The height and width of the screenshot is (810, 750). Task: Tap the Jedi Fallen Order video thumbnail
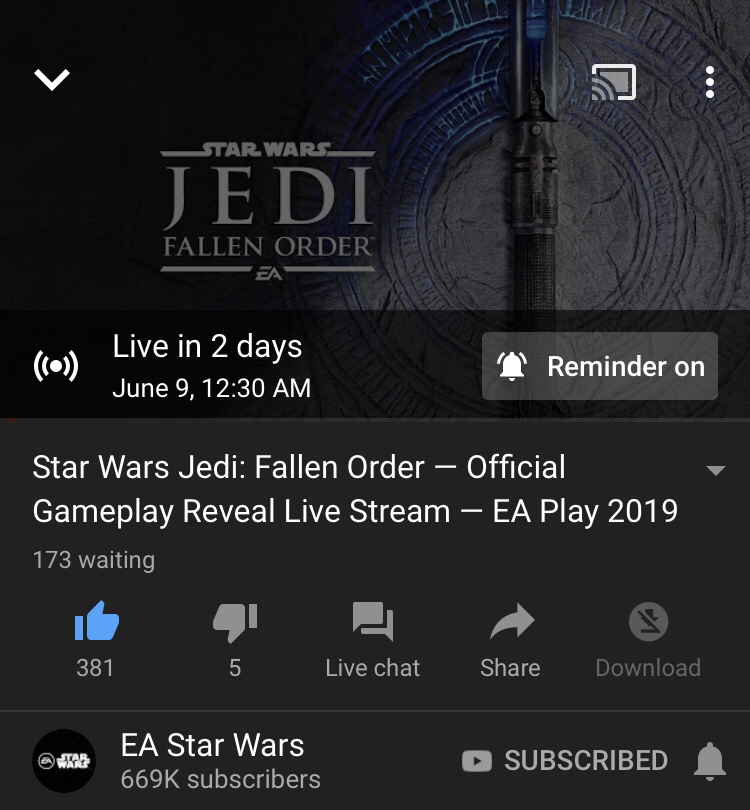(375, 155)
